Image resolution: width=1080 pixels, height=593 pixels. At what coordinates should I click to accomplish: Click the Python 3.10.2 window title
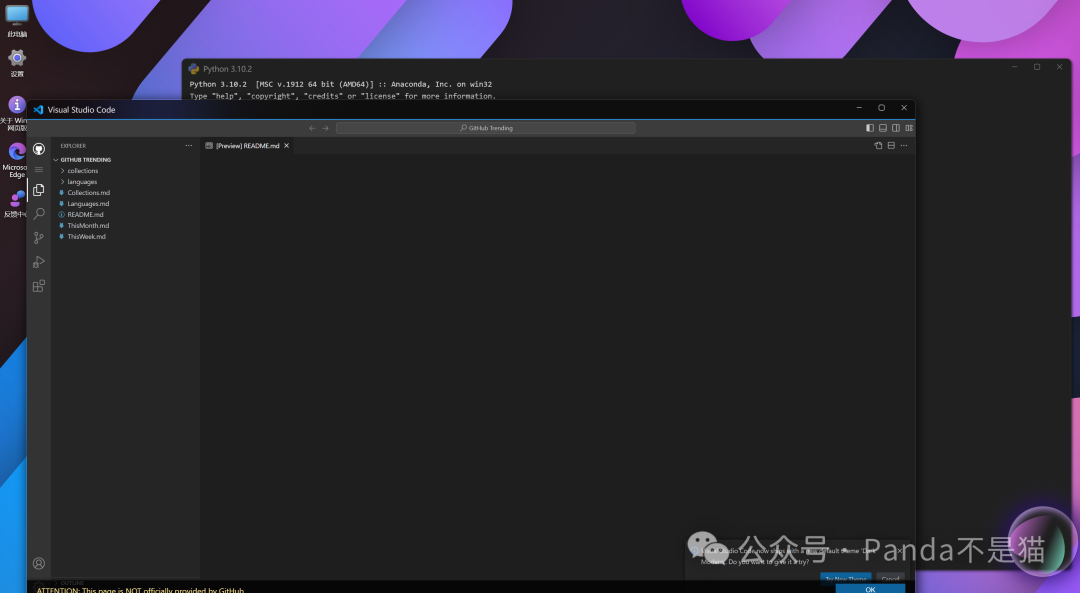(x=227, y=69)
